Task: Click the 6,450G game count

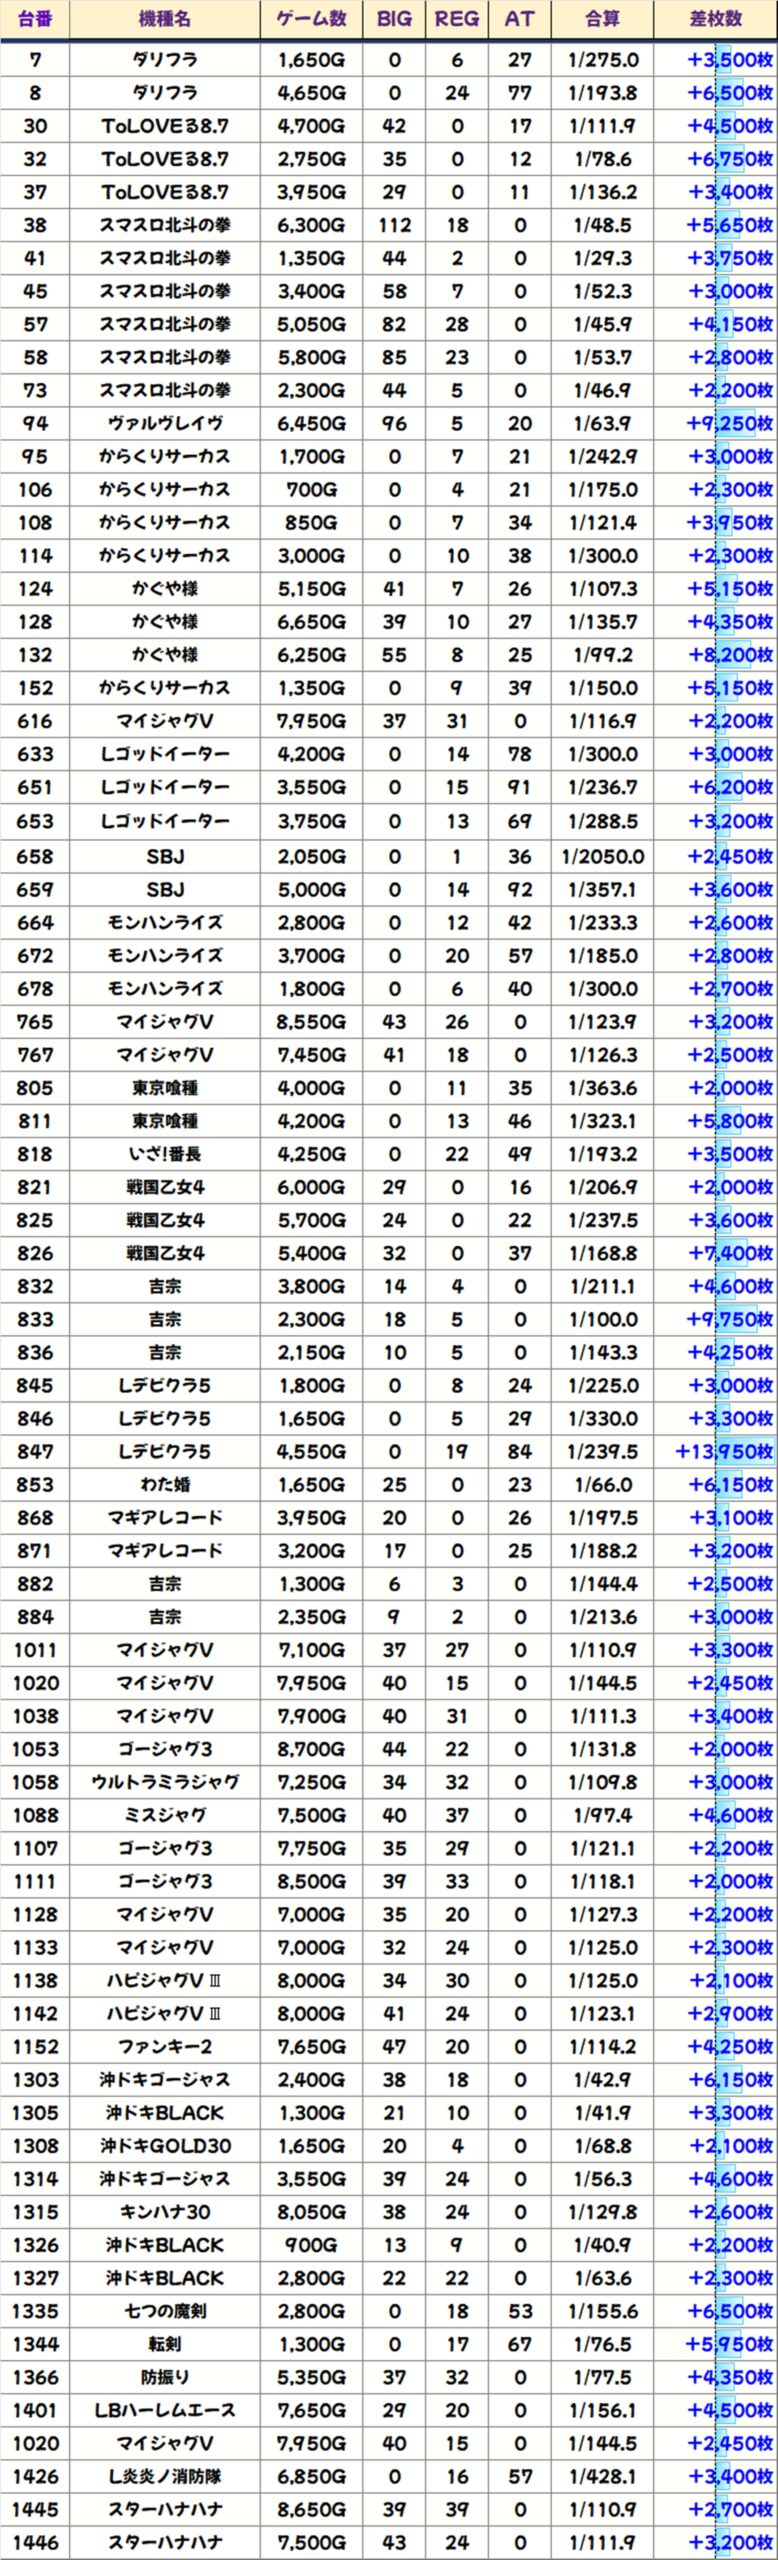Action: point(311,423)
